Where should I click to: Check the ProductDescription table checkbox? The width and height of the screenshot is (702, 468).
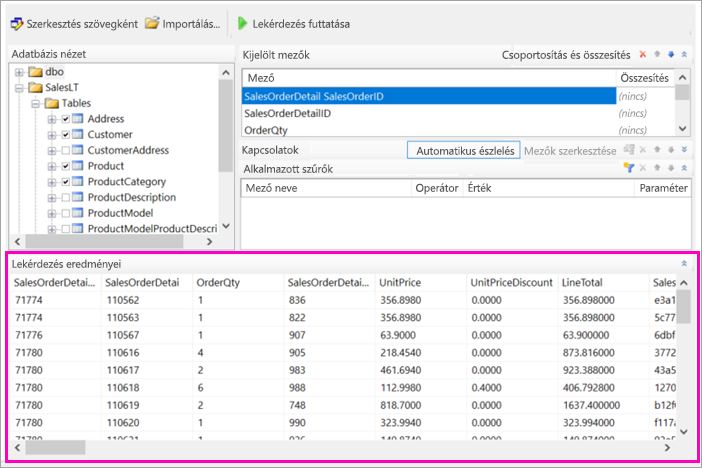coord(66,198)
